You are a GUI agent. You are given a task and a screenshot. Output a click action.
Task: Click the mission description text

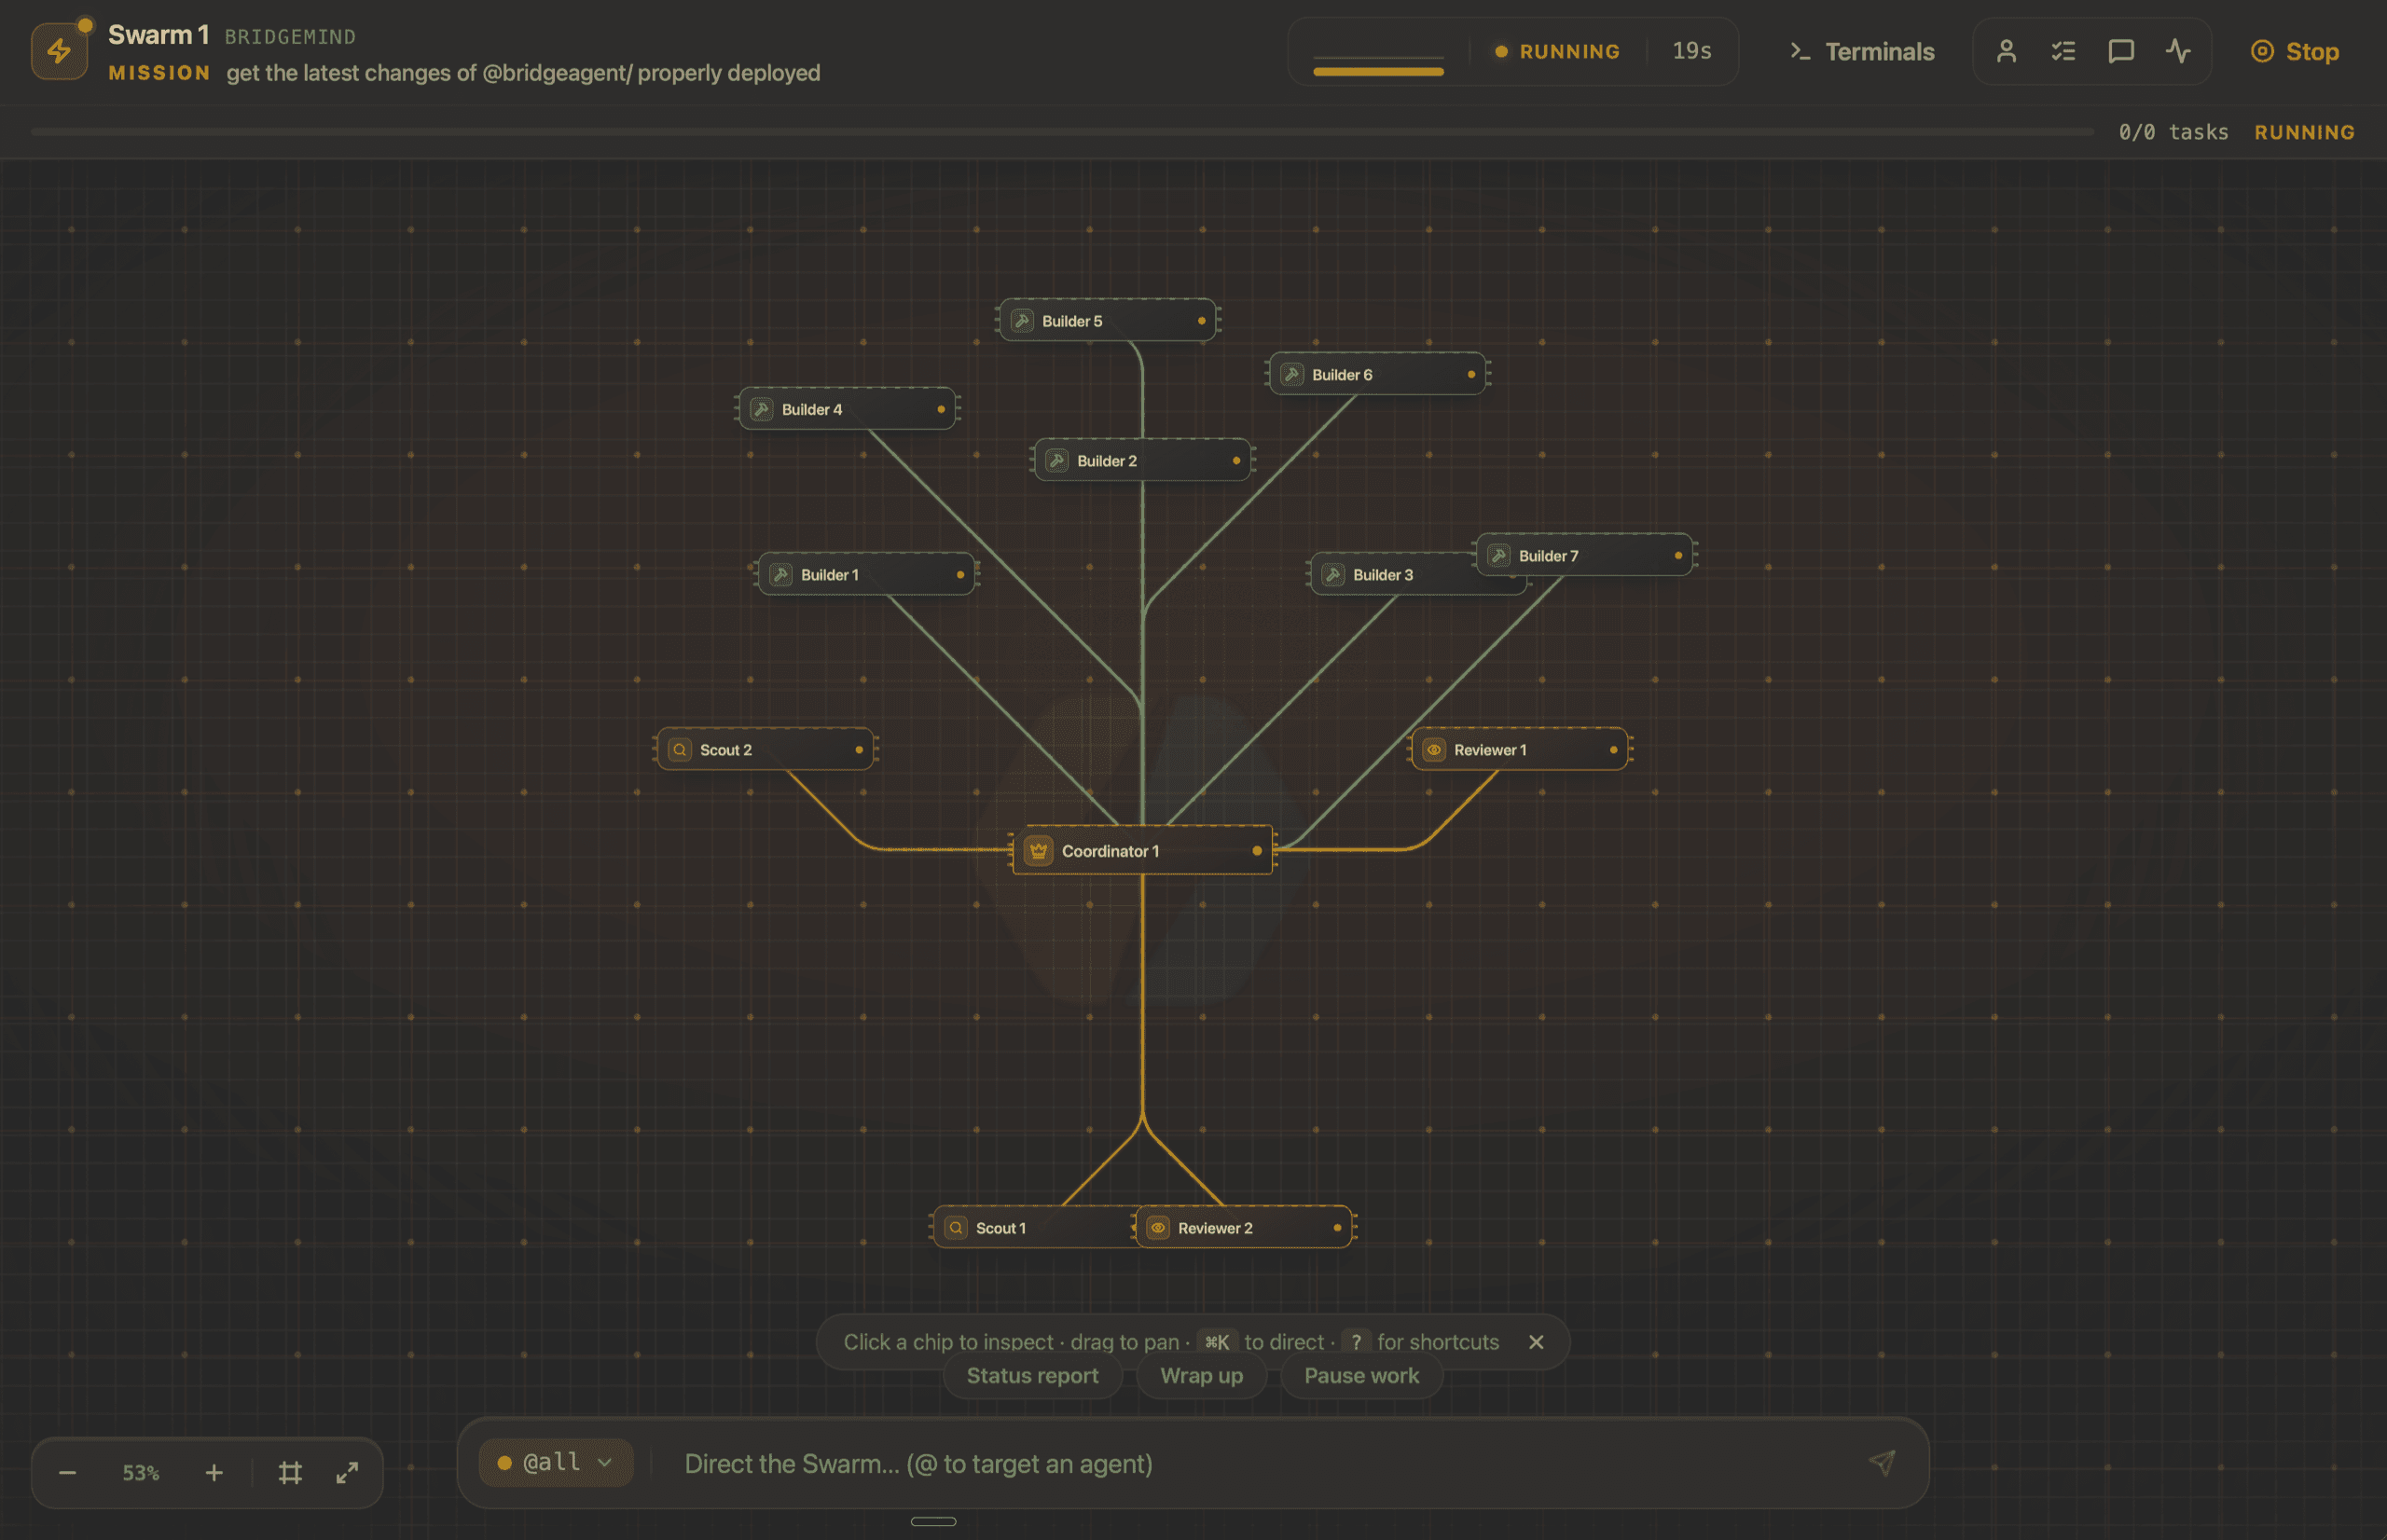click(x=523, y=73)
